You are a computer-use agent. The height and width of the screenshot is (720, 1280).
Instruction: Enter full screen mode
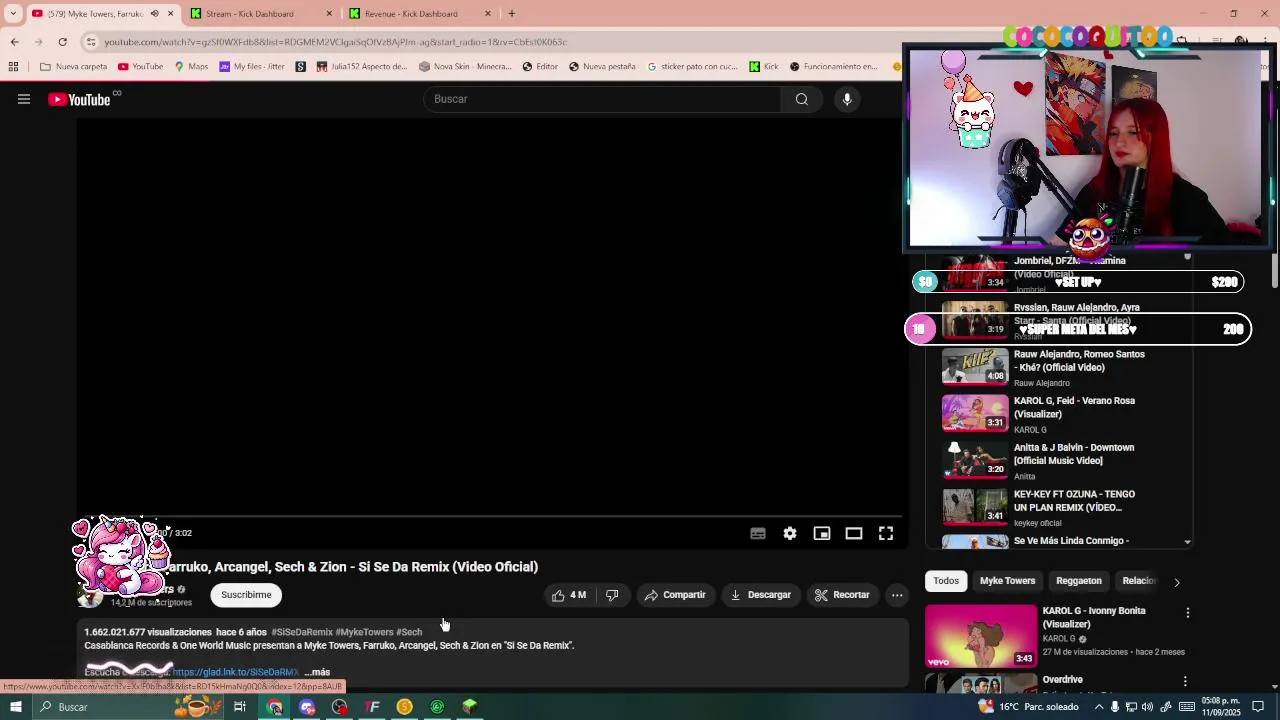tap(886, 533)
